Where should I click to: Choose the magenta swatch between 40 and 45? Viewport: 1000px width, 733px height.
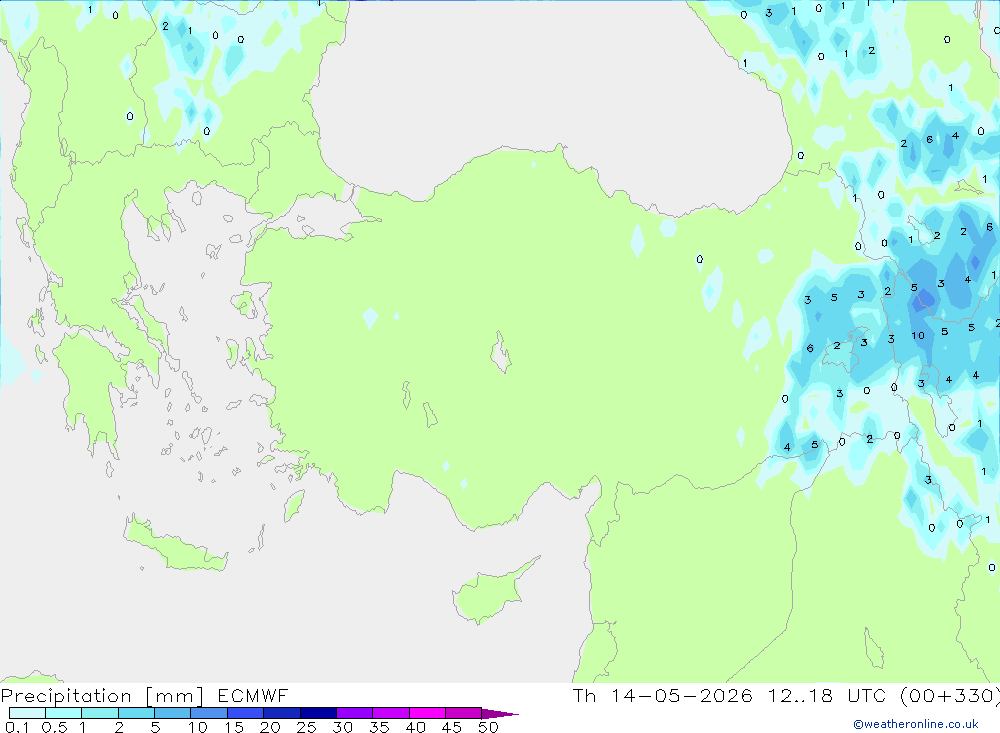click(x=427, y=713)
